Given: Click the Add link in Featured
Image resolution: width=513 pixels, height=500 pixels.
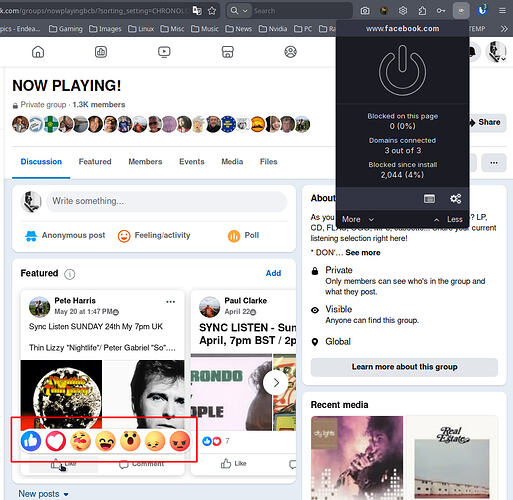Looking at the screenshot, I should pyautogui.click(x=273, y=273).
